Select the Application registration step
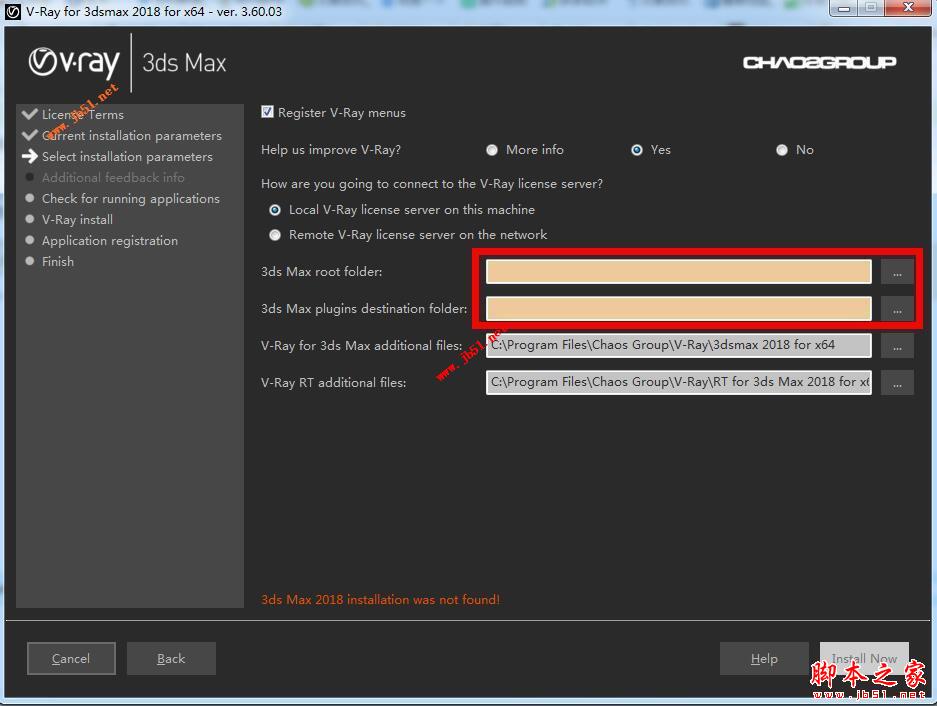 click(110, 240)
